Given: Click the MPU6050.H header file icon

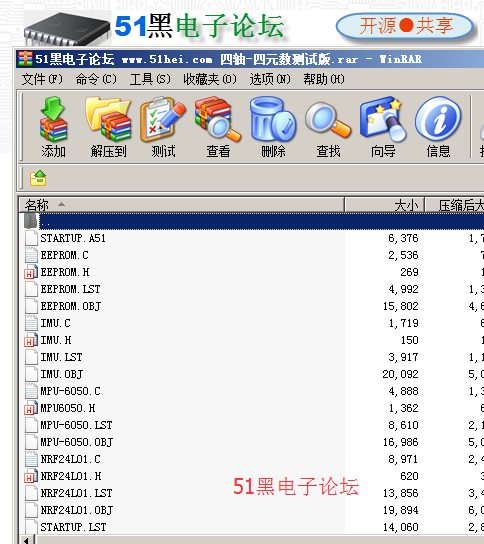Looking at the screenshot, I should [x=31, y=408].
